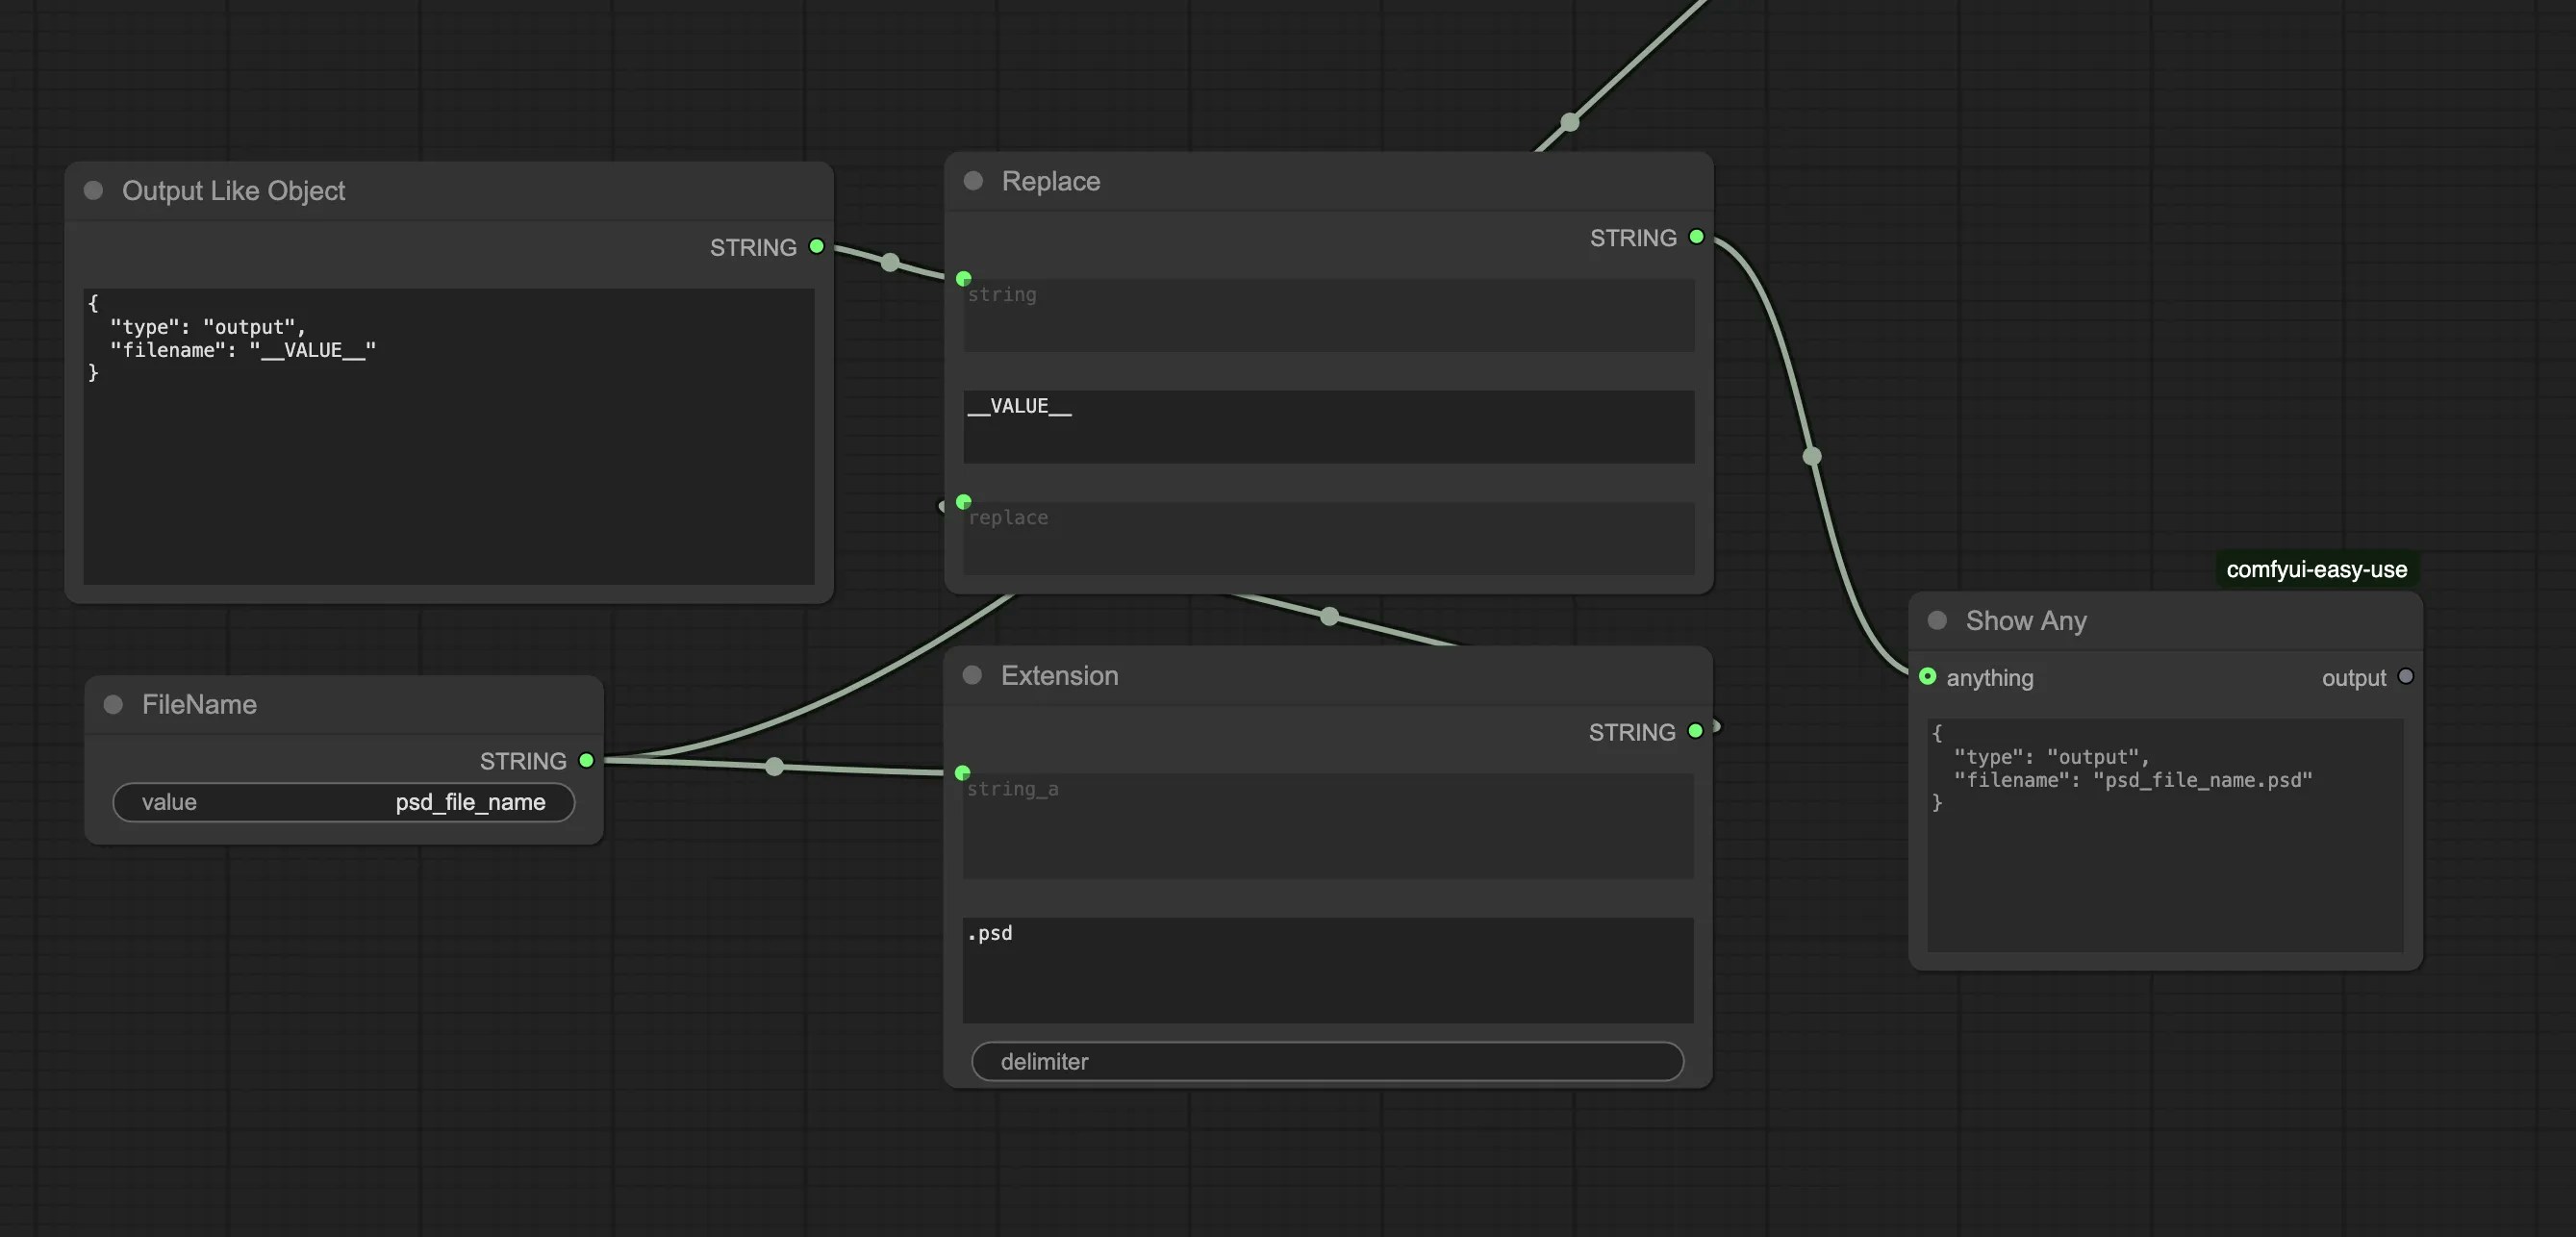Click the __VALUE__ text box in Replace

coord(1328,426)
